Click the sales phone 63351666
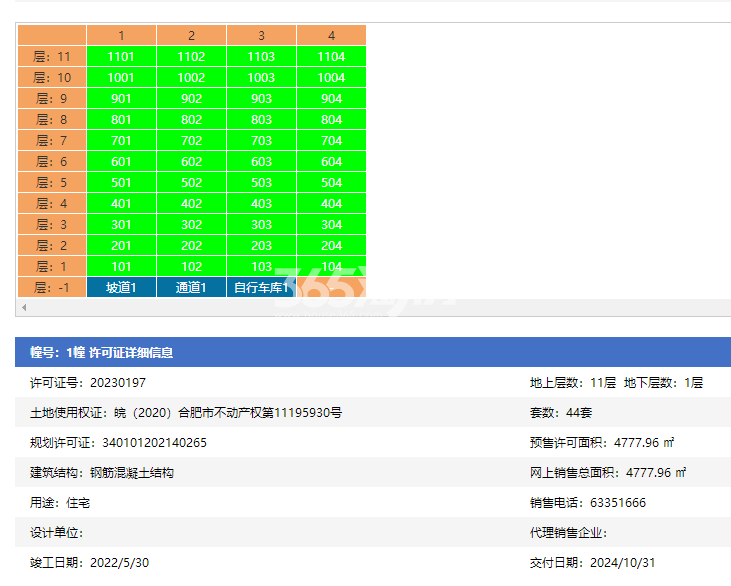This screenshot has width=731, height=586. tap(618, 503)
